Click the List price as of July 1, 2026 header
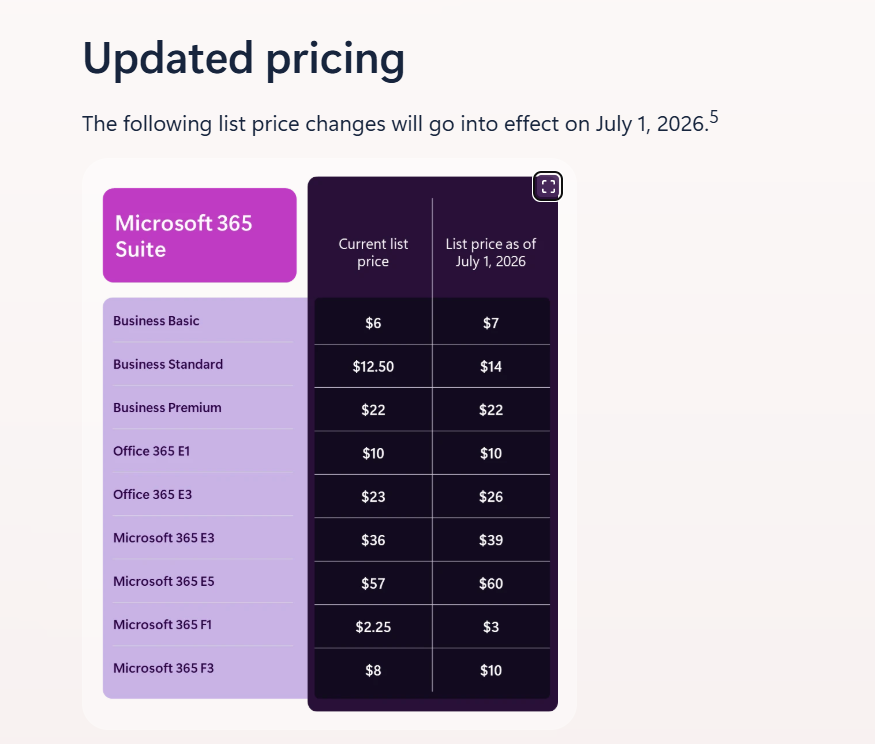The height and width of the screenshot is (744, 875). pyautogui.click(x=491, y=252)
